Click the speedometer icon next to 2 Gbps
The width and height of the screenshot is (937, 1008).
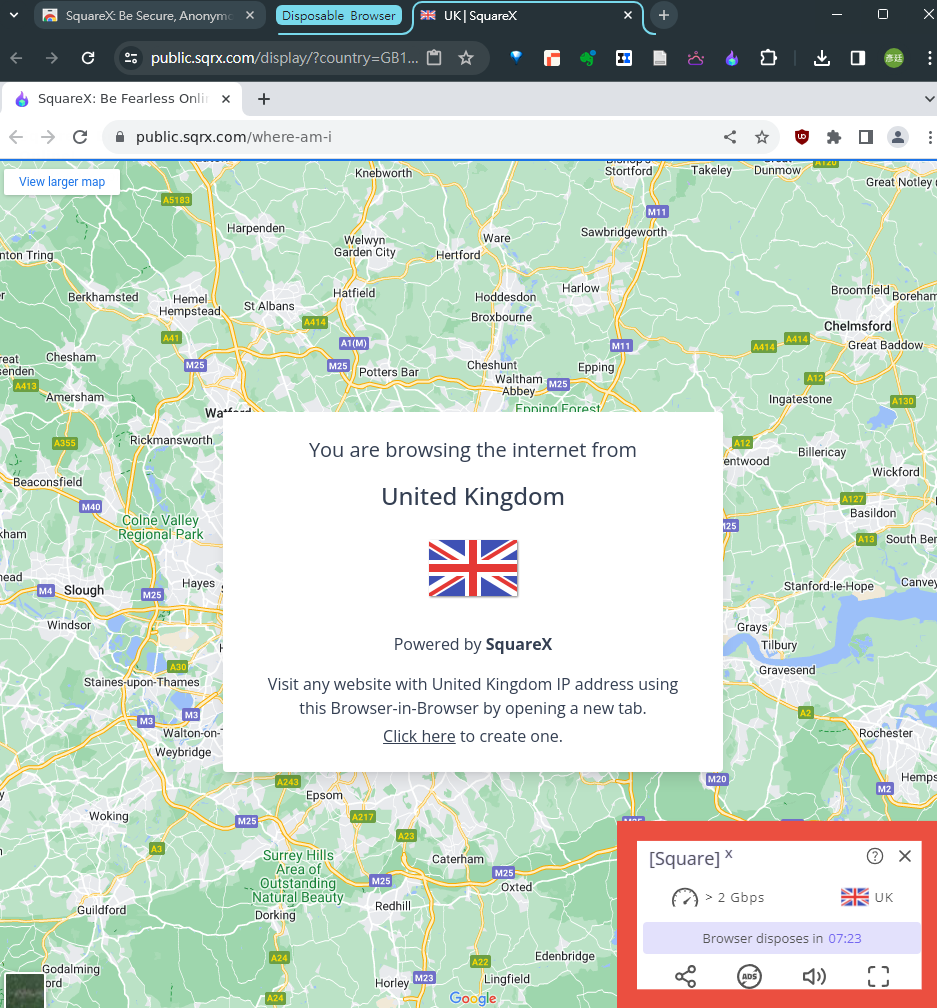coord(685,897)
